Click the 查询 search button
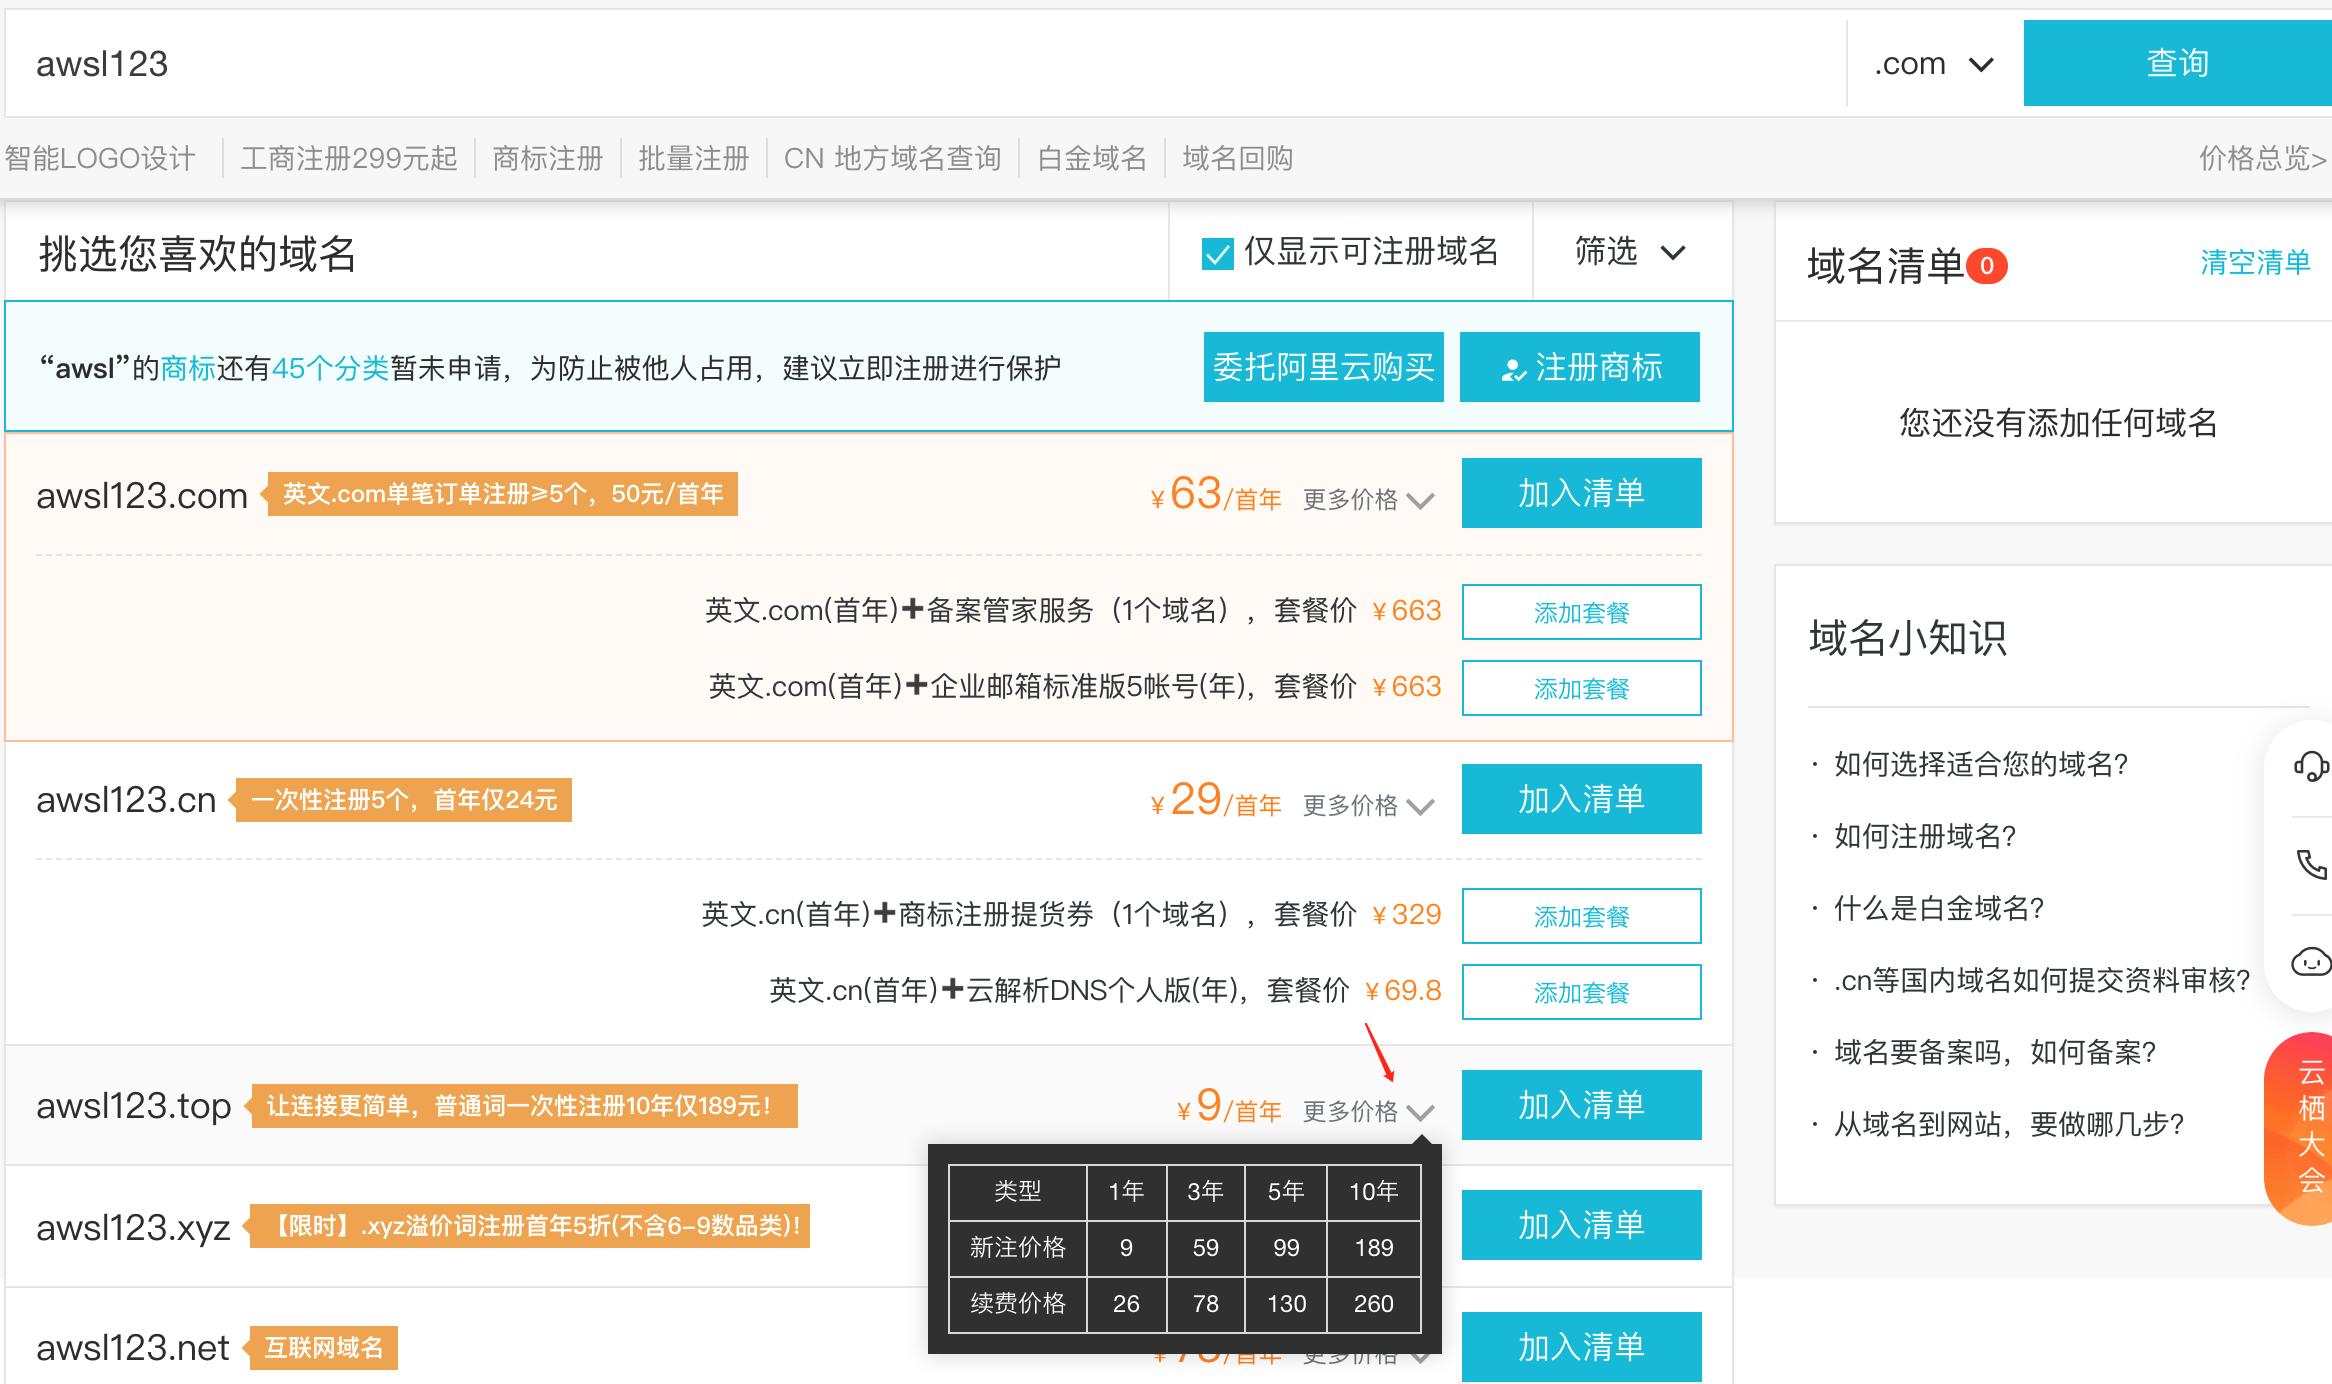The image size is (2332, 1384). pos(2178,63)
